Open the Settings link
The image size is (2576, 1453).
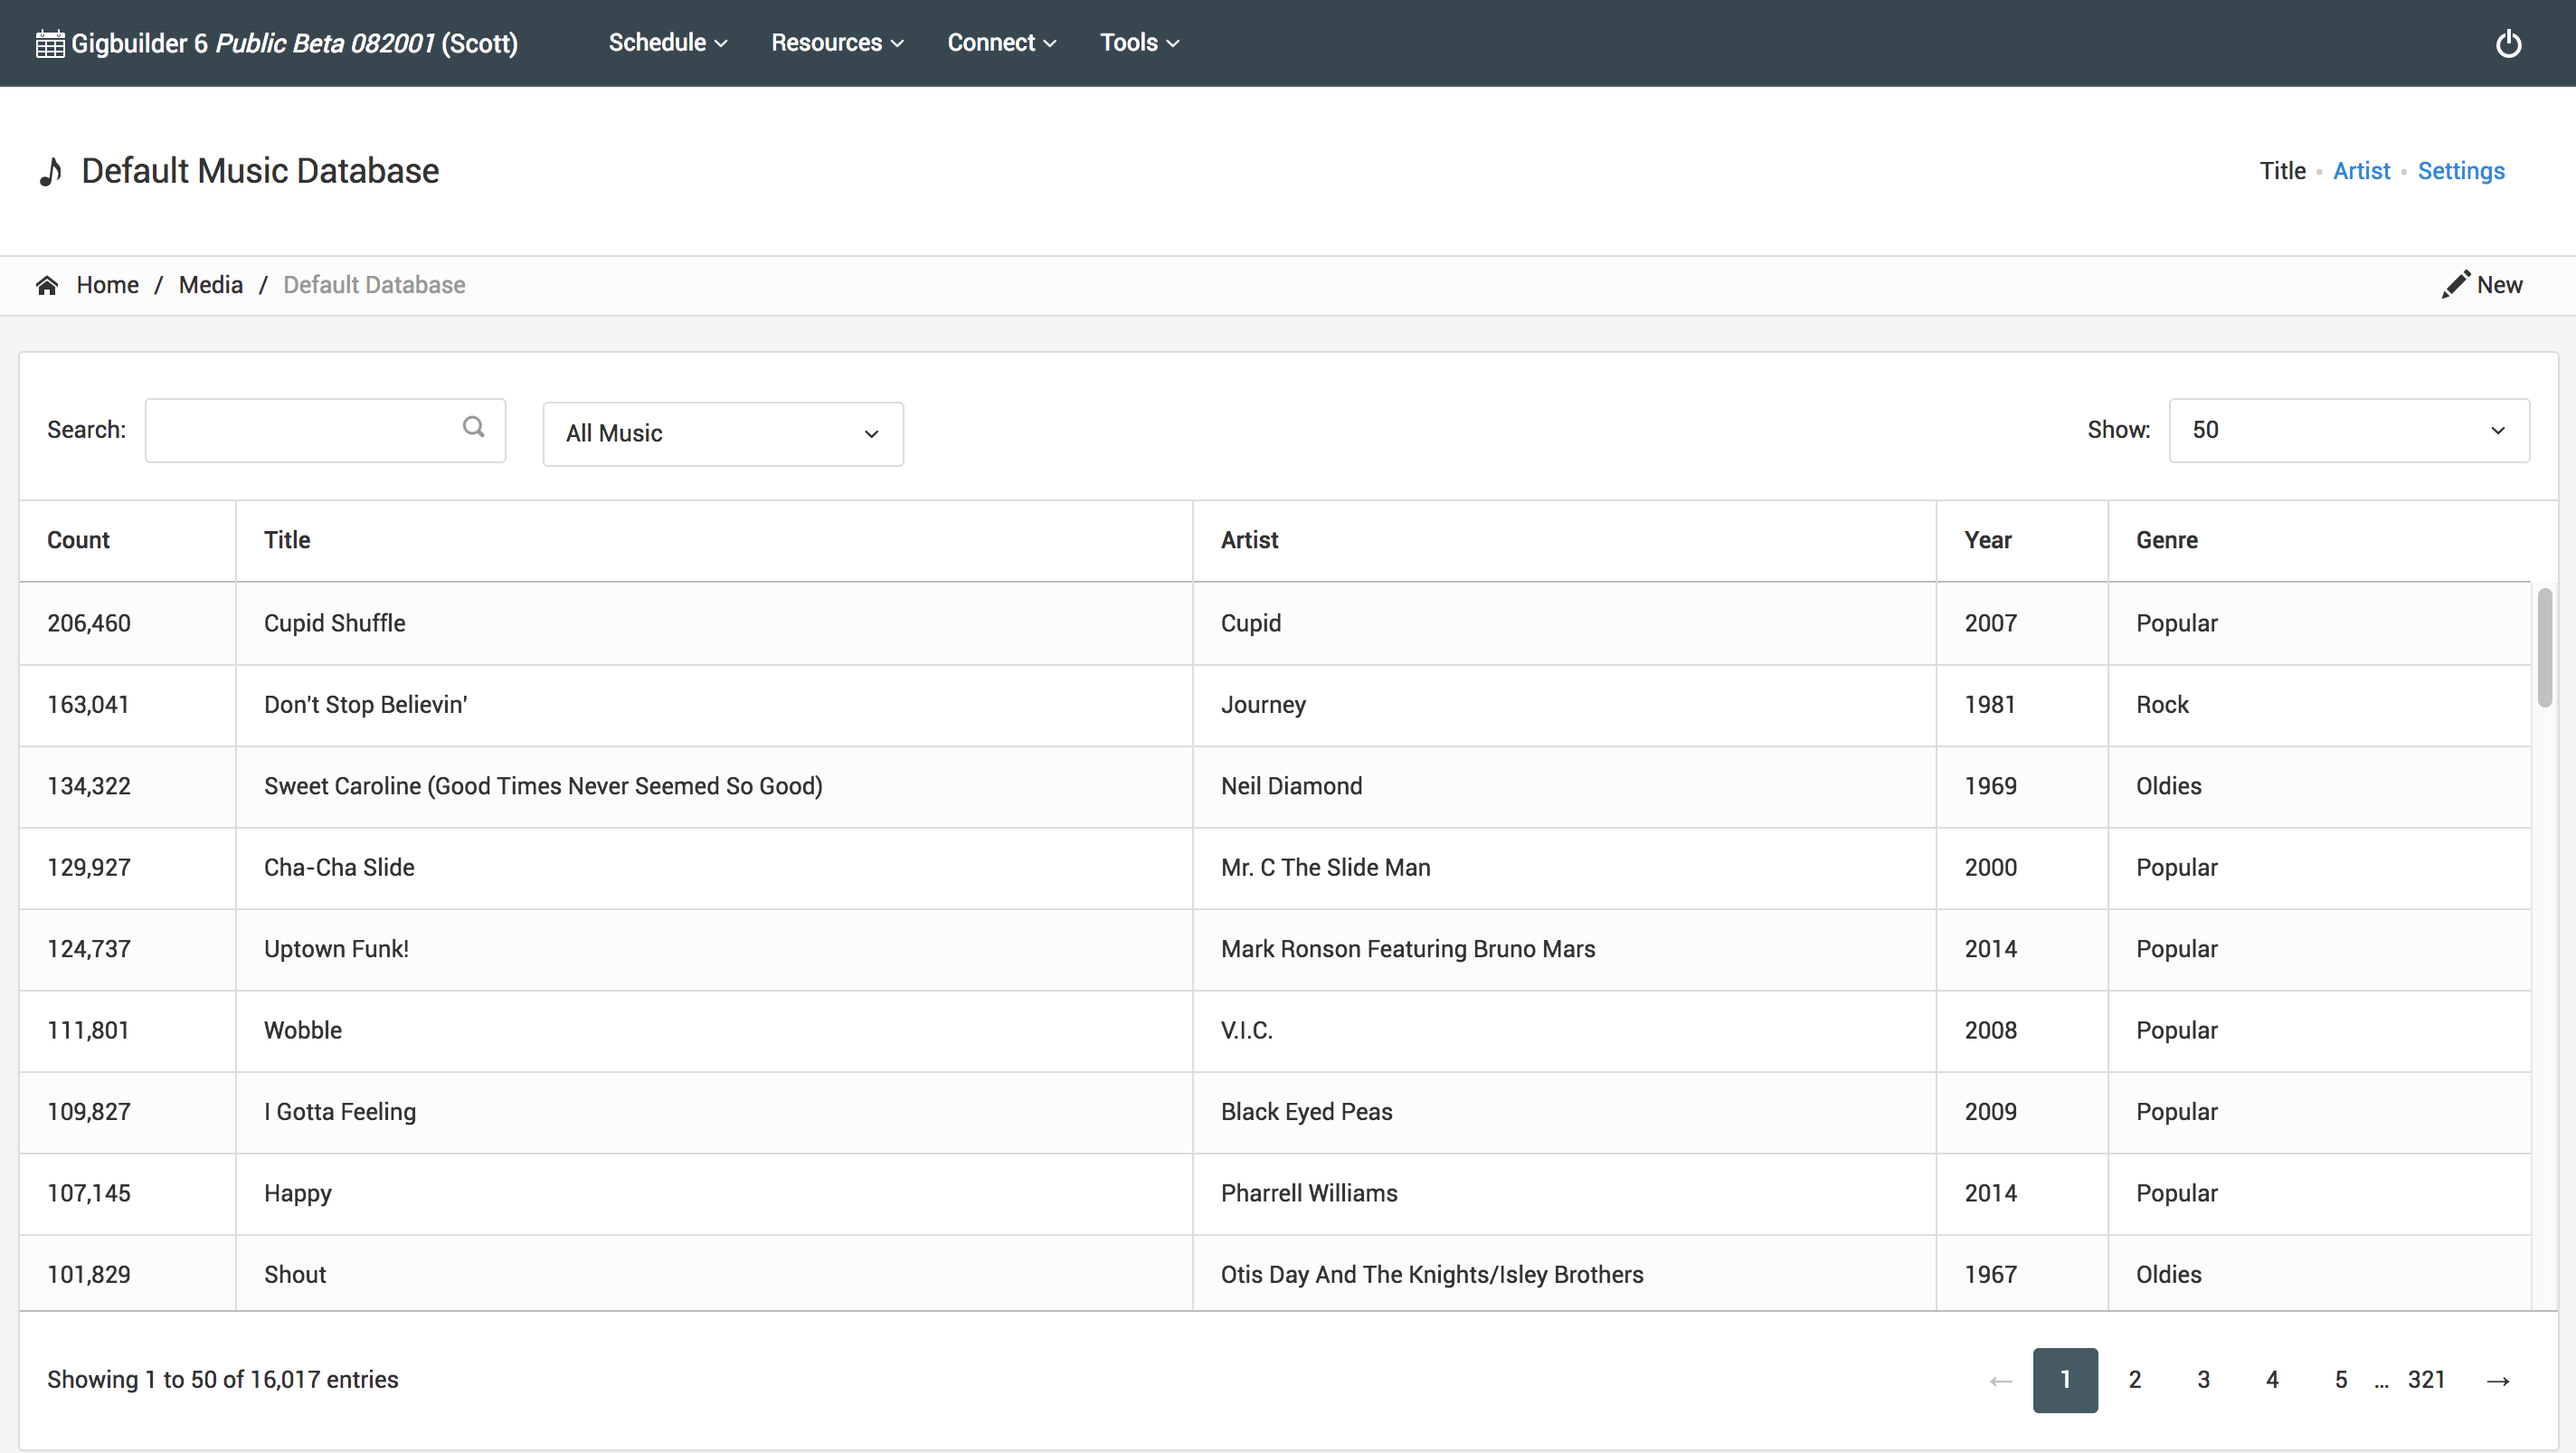coord(2460,171)
